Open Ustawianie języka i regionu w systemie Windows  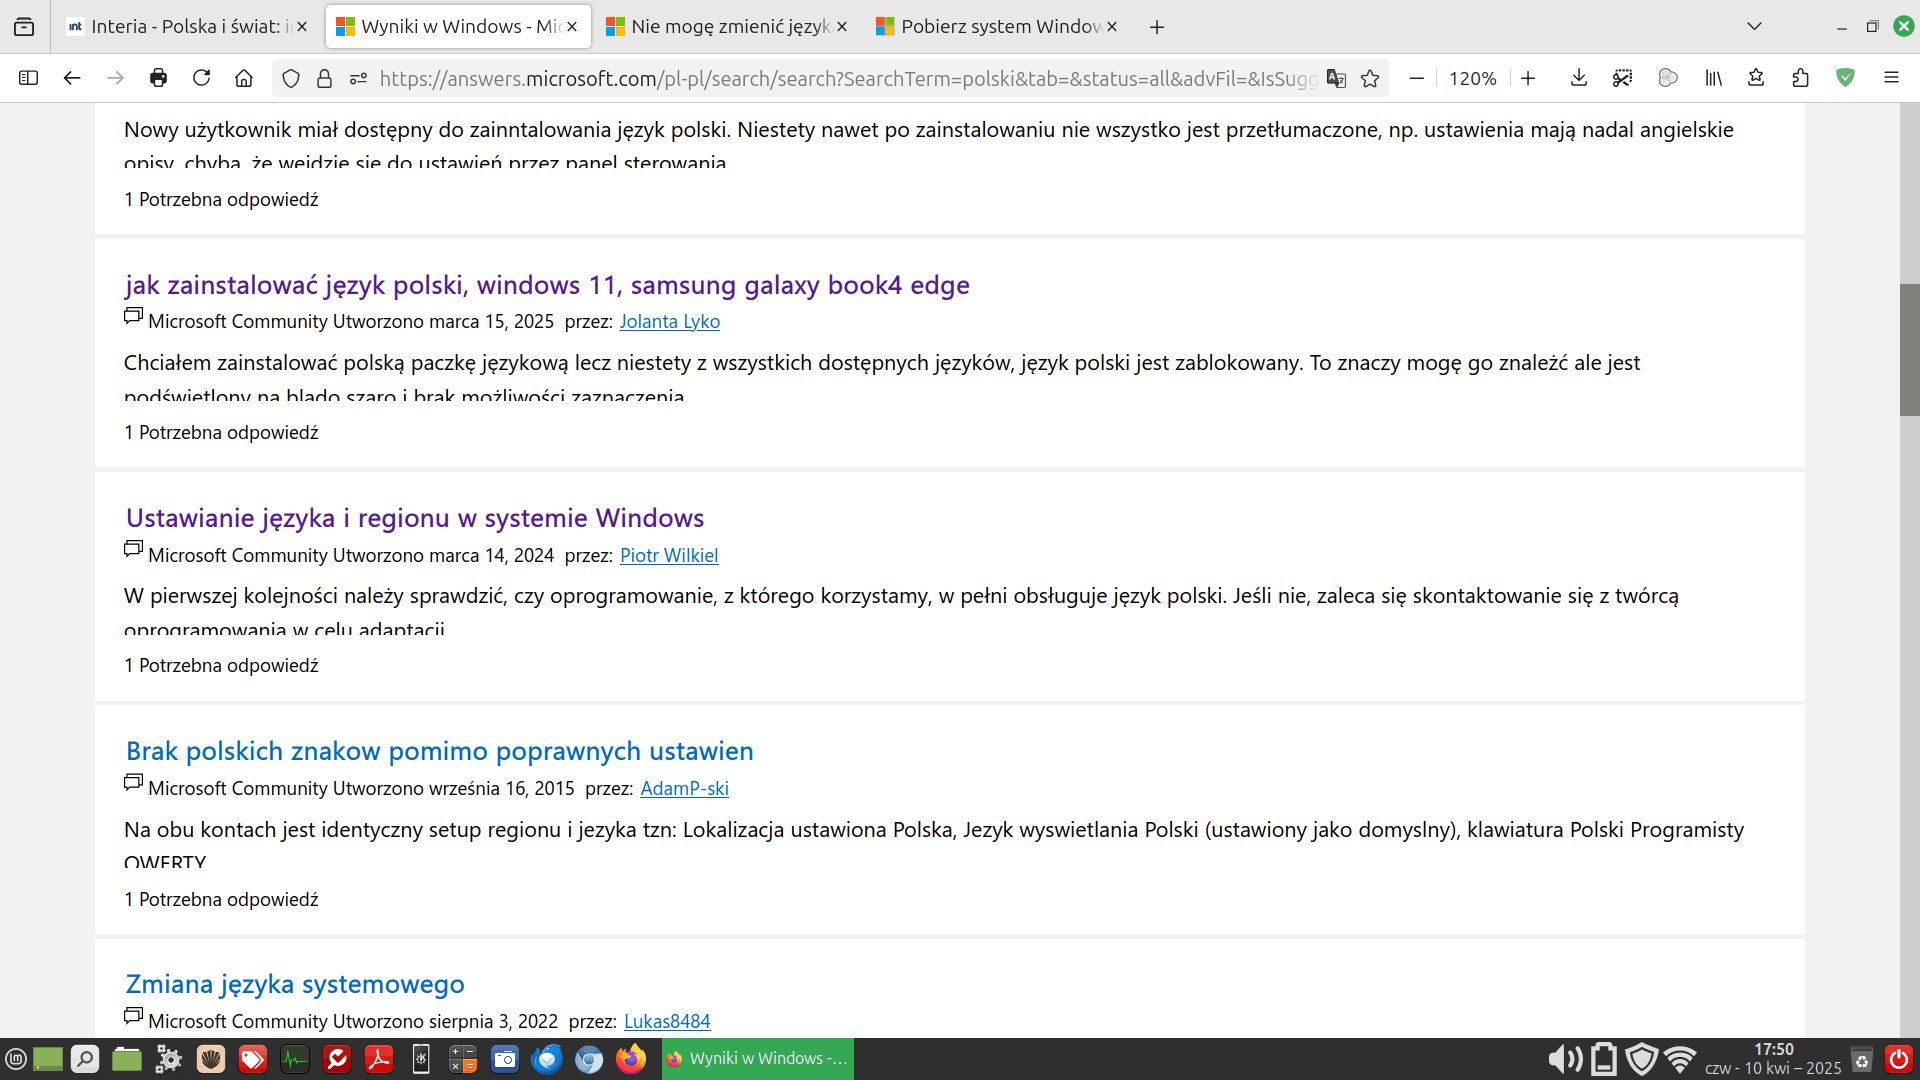pos(415,518)
